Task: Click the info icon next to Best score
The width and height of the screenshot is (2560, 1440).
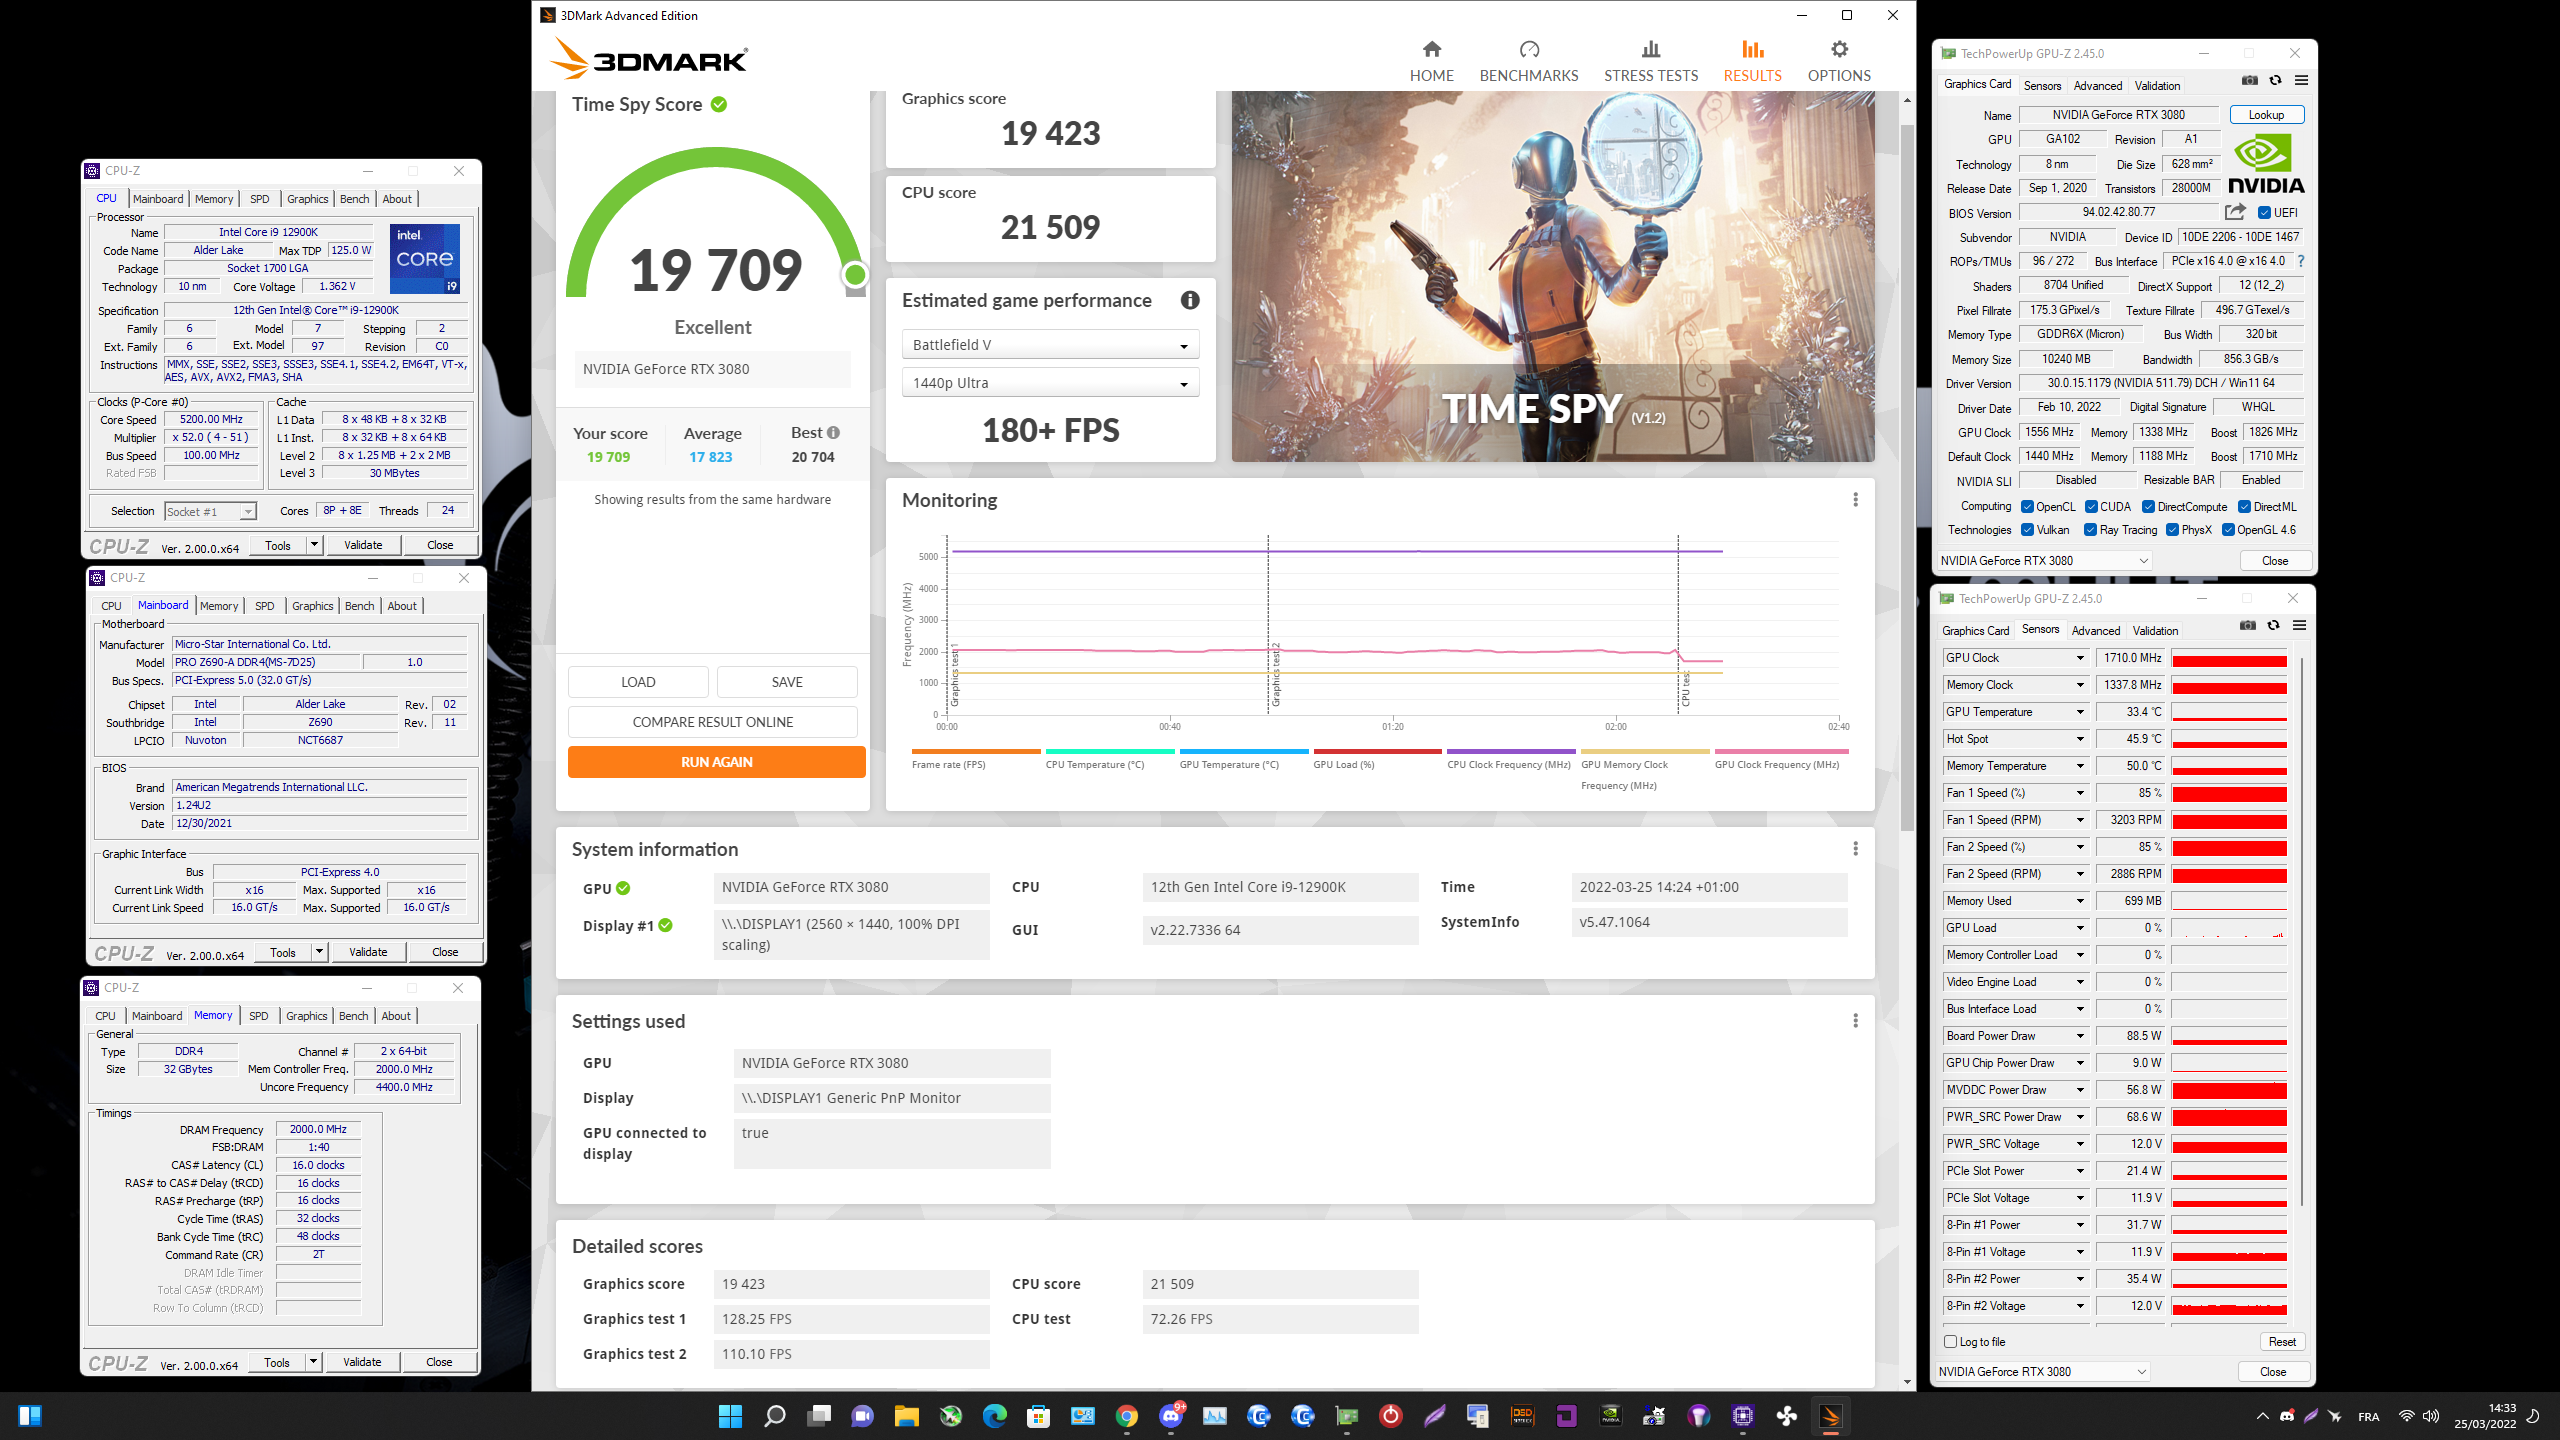Action: [x=833, y=433]
